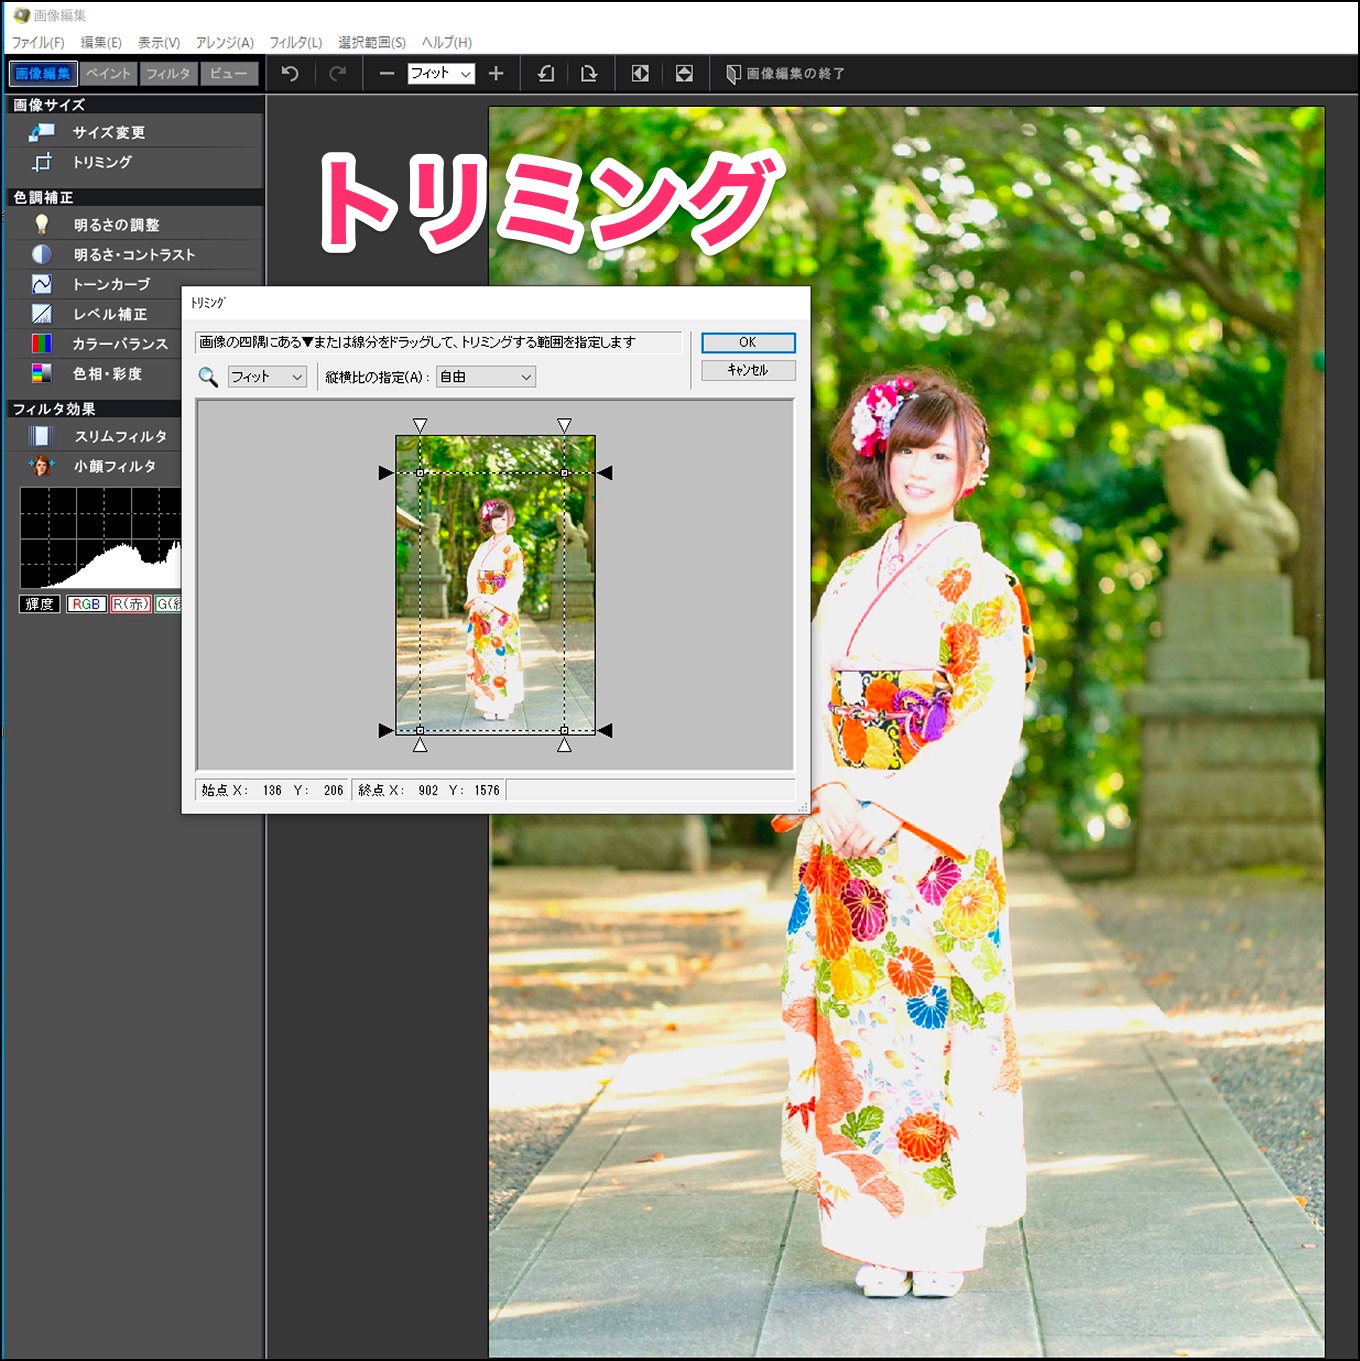This screenshot has height=1361, width=1360.
Task: Open the アレンジ(A) menu
Action: (x=225, y=42)
